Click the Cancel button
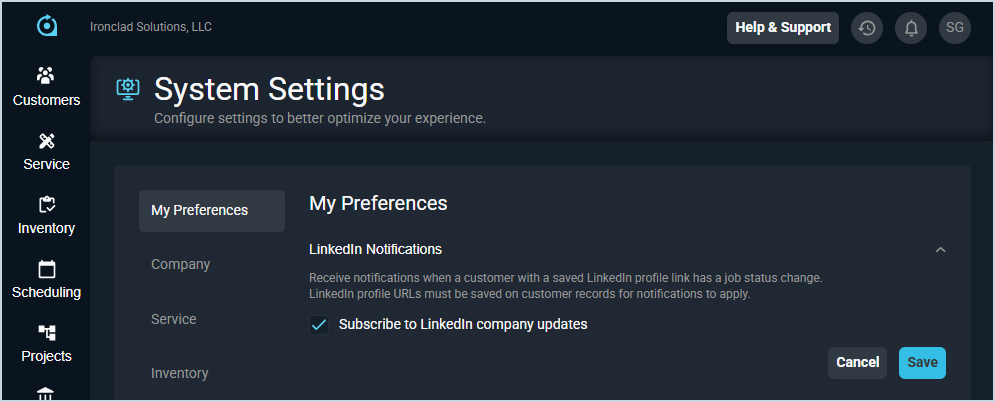The image size is (995, 402). tap(857, 362)
